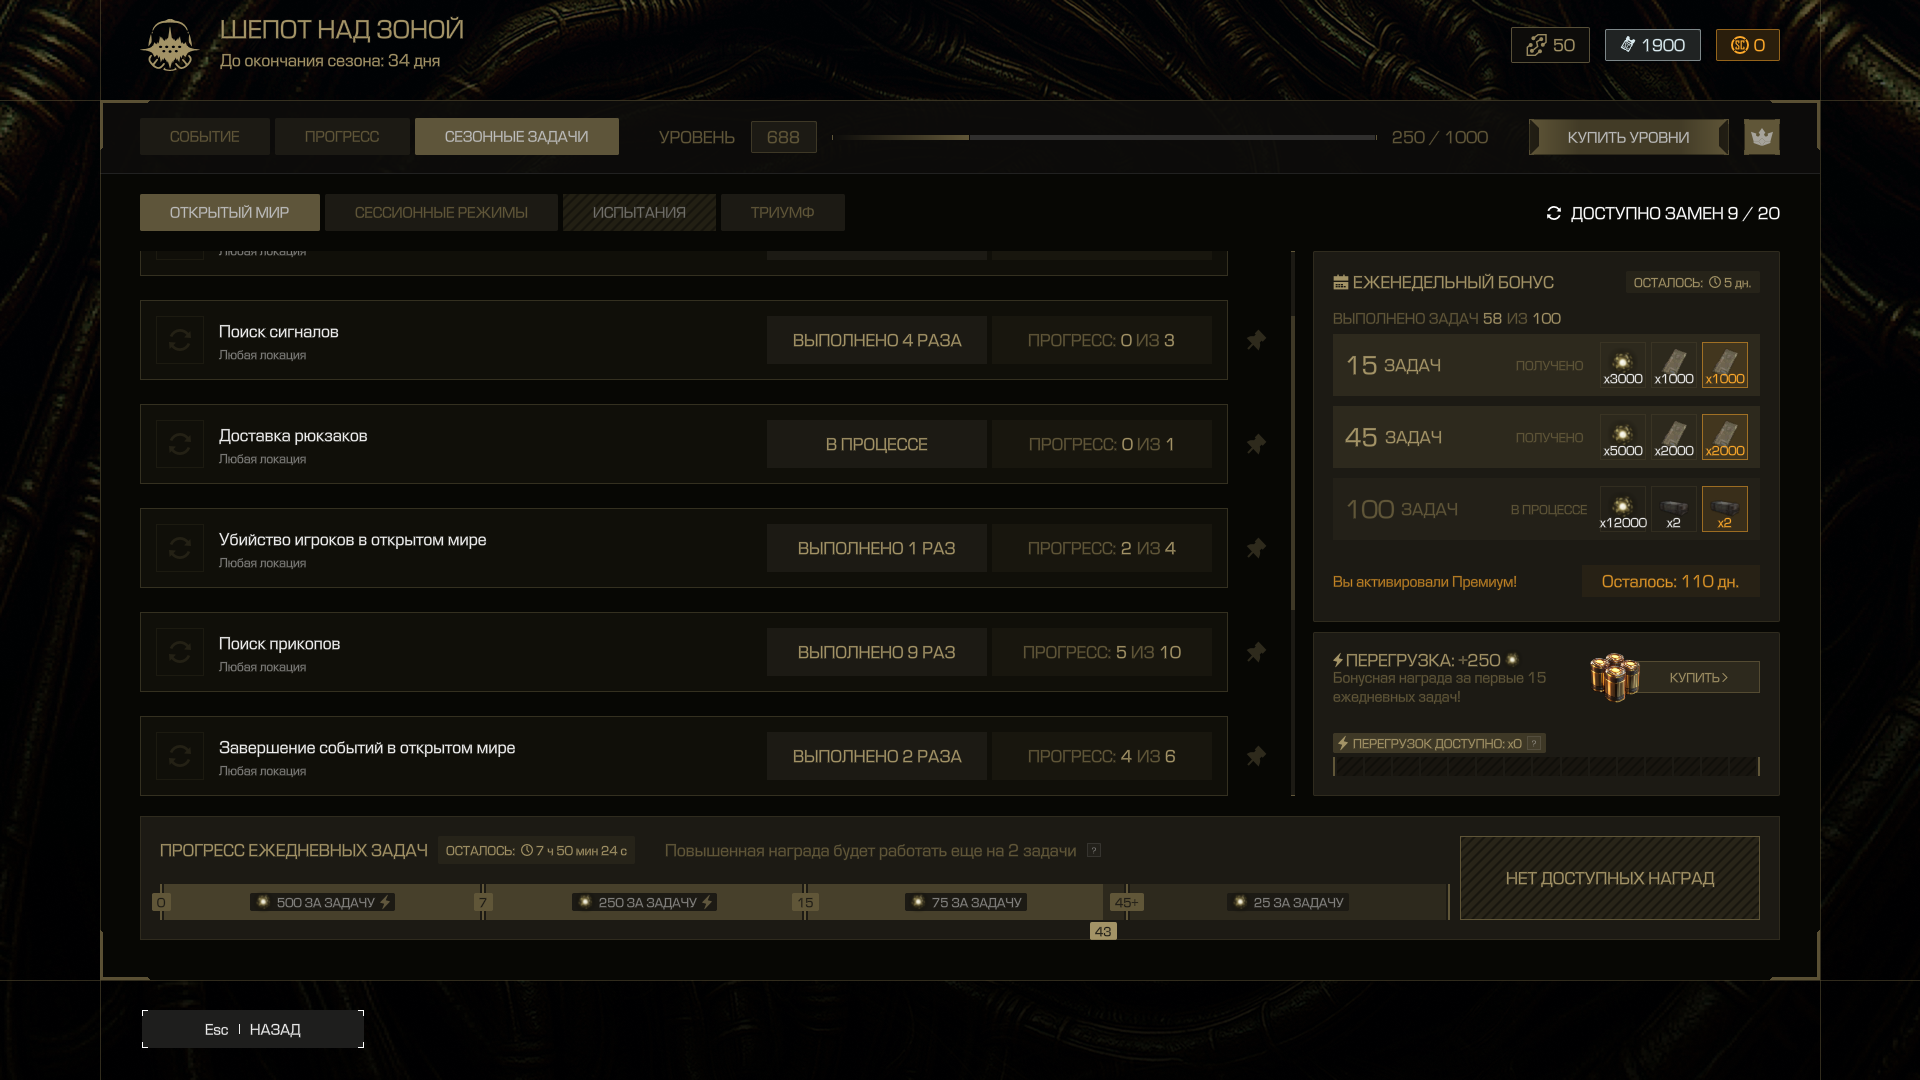Click the level number field 688
Screen dimensions: 1920x1080
click(783, 137)
